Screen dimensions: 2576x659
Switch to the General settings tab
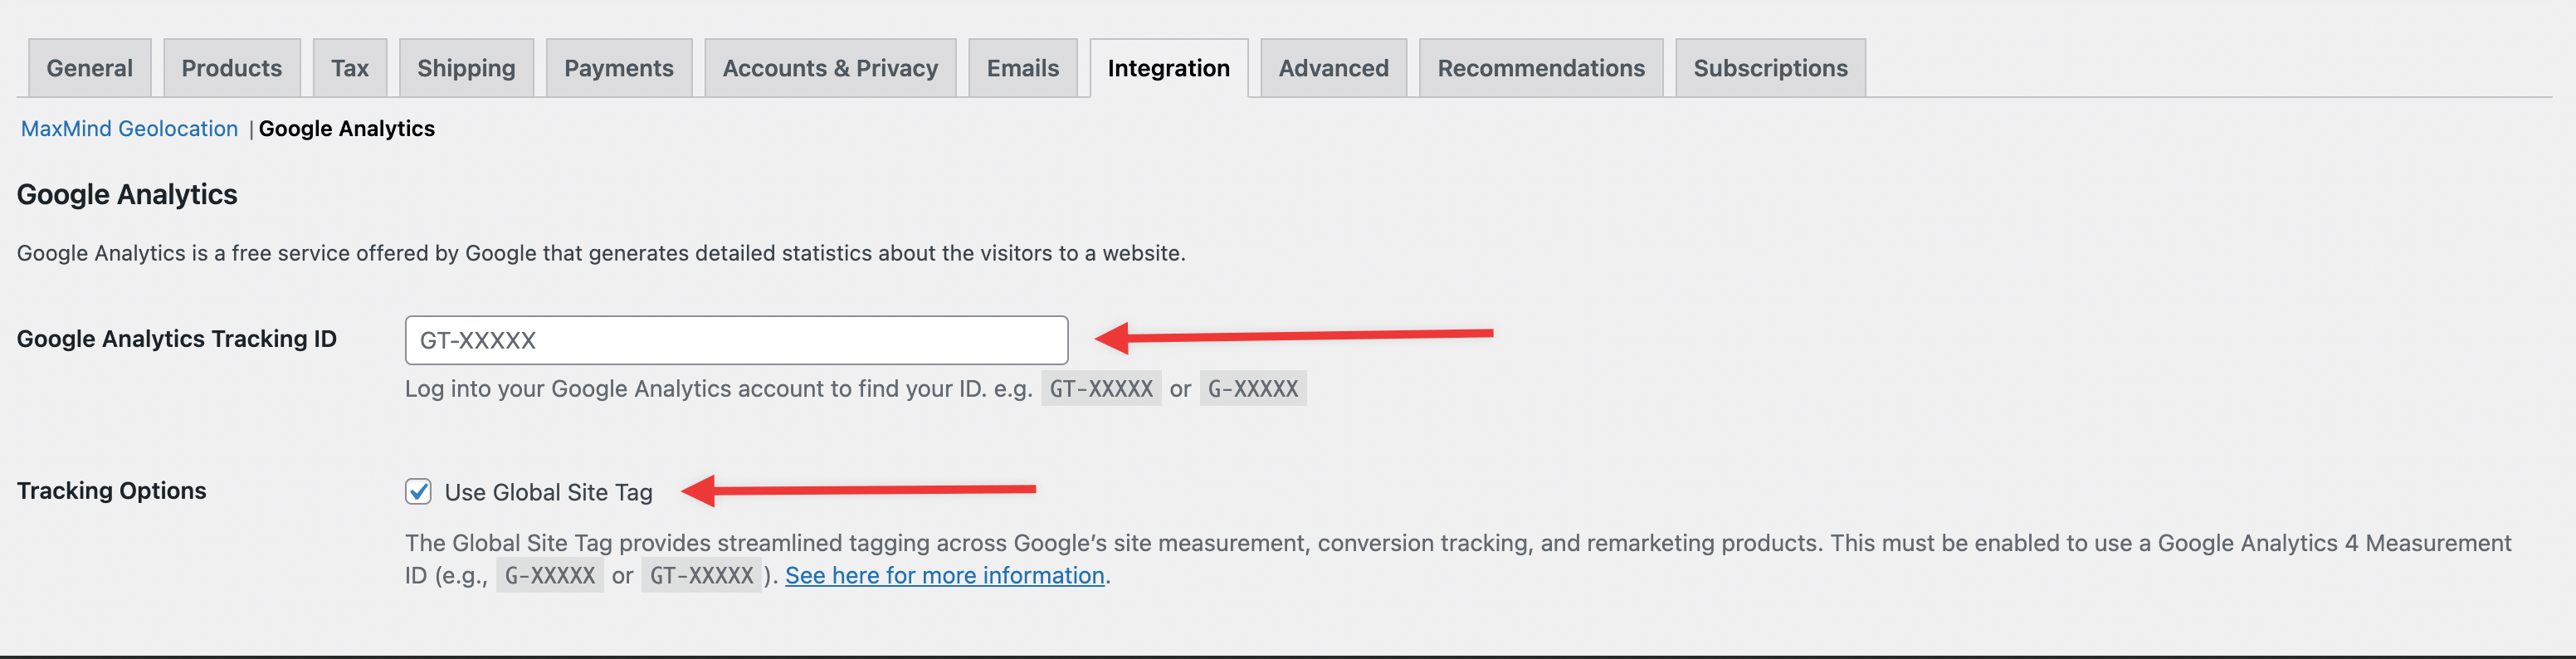[89, 67]
